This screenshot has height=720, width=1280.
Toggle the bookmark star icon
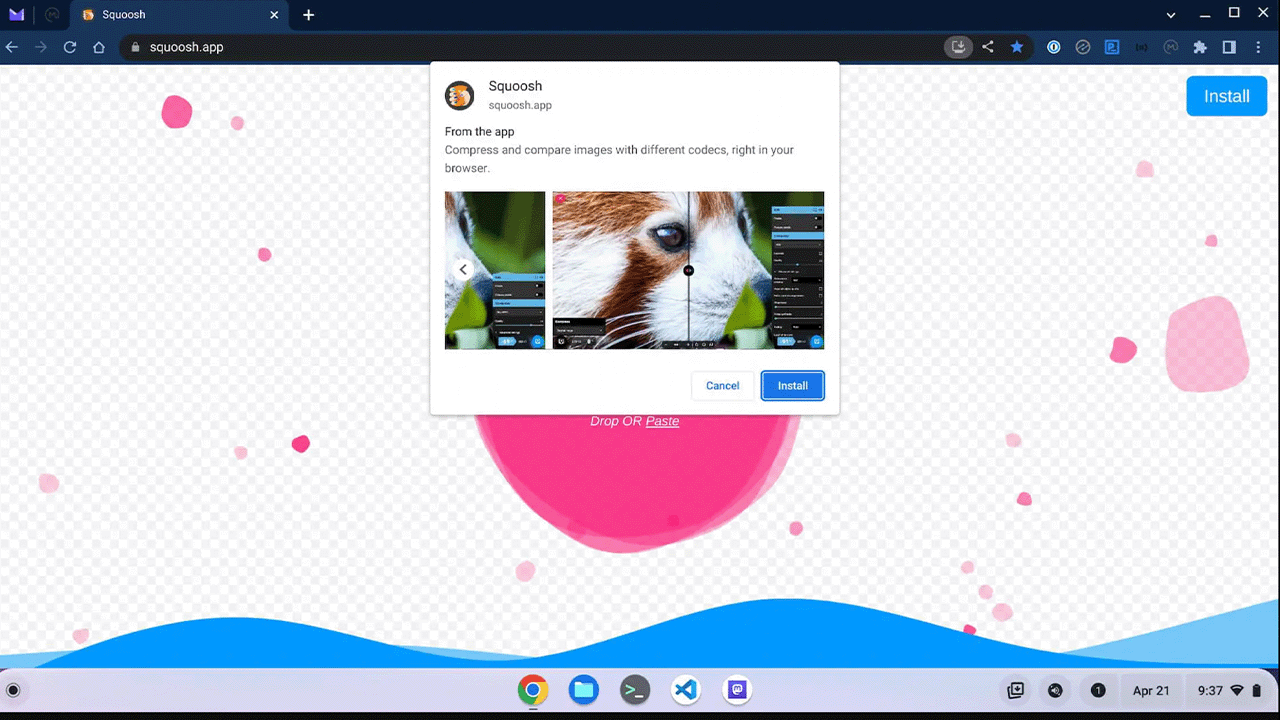click(x=1017, y=47)
